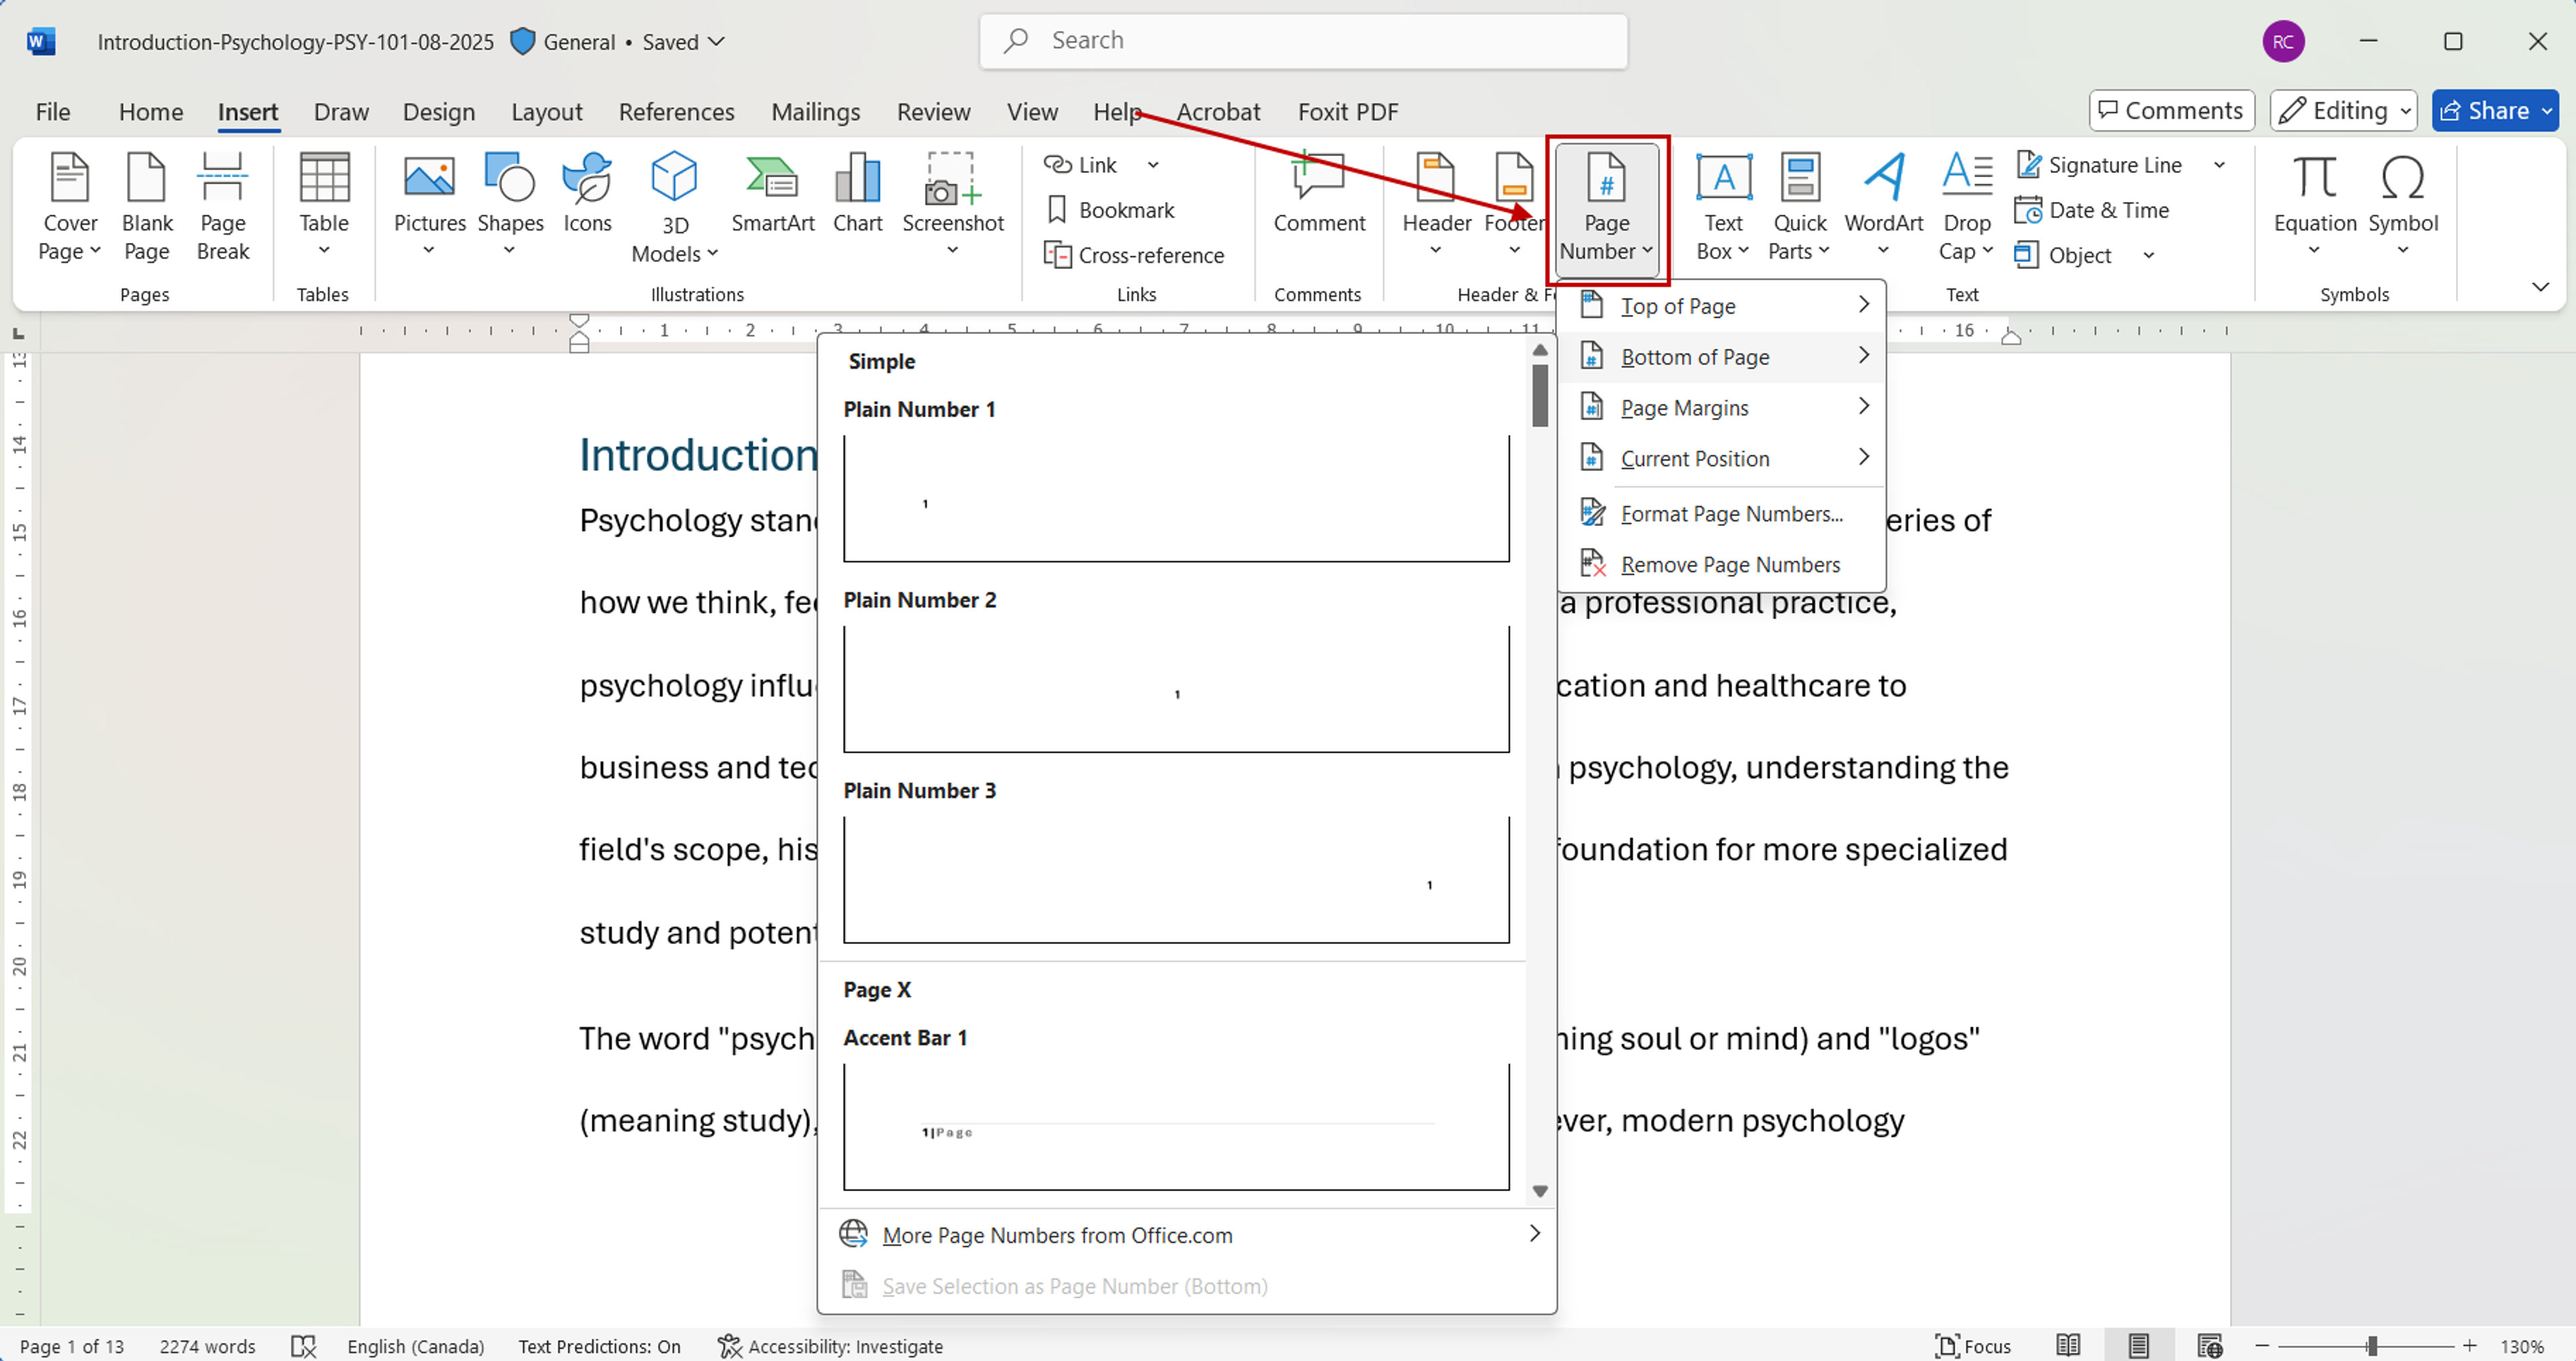Expand the Link dropdown arrow
Viewport: 2576px width, 1361px height.
tap(1153, 165)
